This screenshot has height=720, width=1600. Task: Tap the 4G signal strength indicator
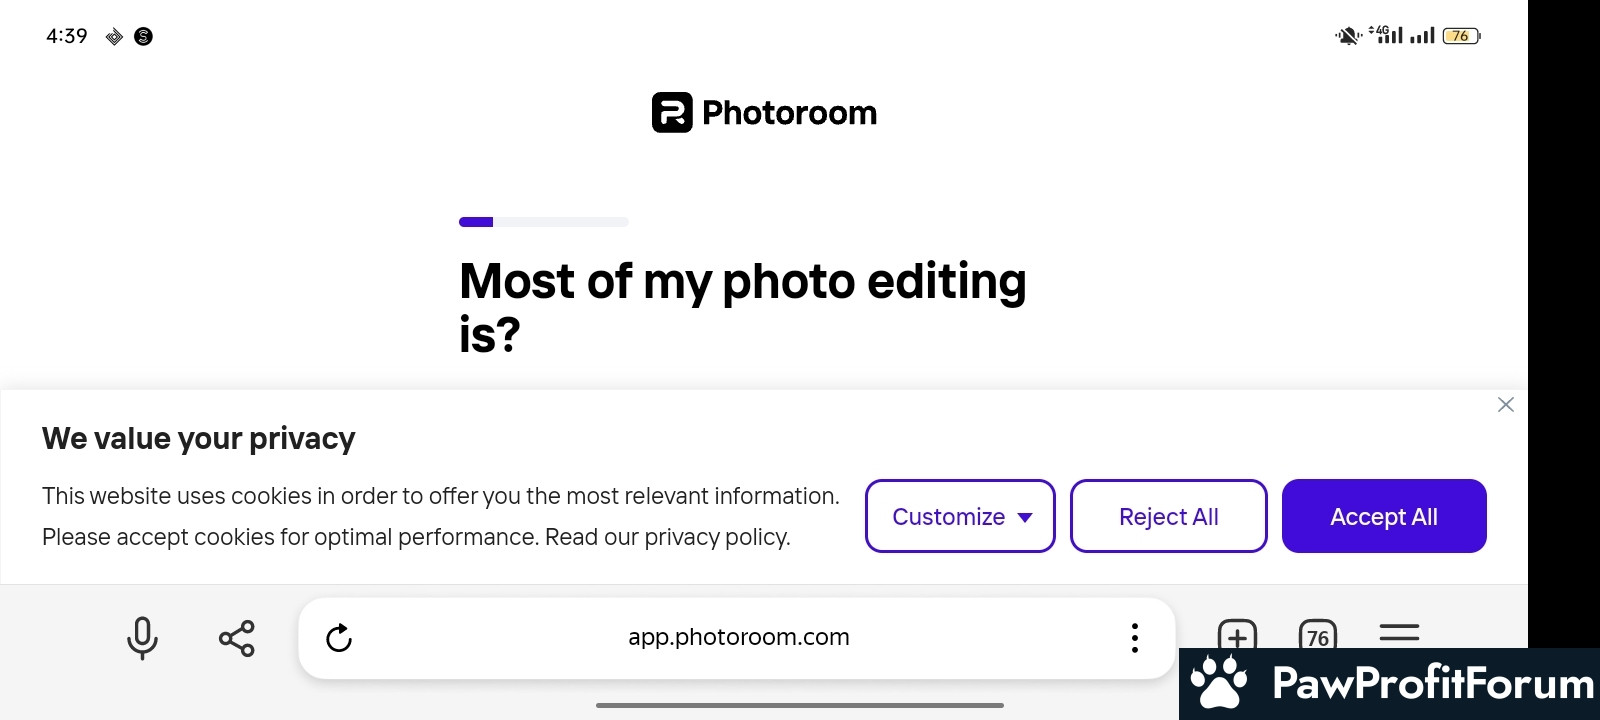click(1386, 35)
